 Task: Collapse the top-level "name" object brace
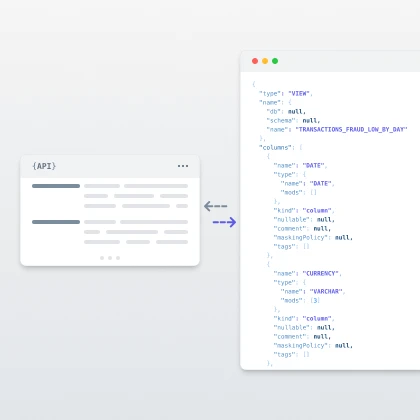click(x=290, y=103)
